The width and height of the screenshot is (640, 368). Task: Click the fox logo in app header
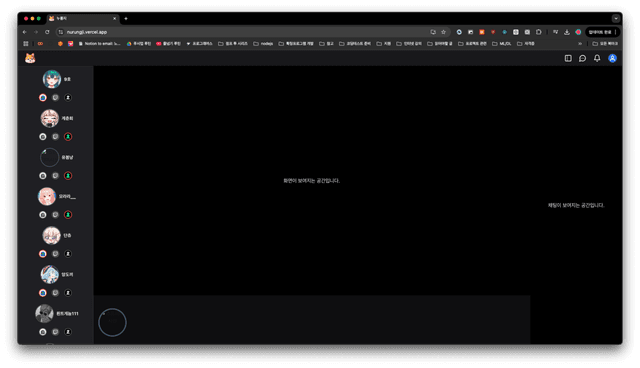click(x=30, y=58)
